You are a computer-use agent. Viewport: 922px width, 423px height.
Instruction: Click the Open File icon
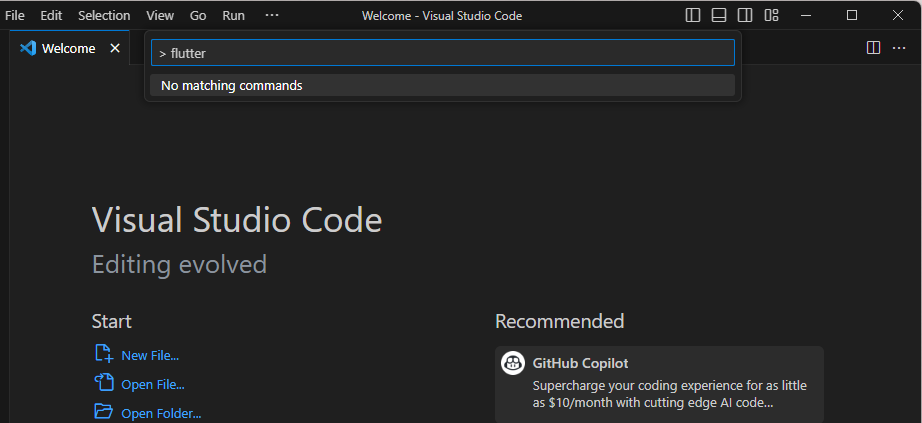click(x=103, y=383)
